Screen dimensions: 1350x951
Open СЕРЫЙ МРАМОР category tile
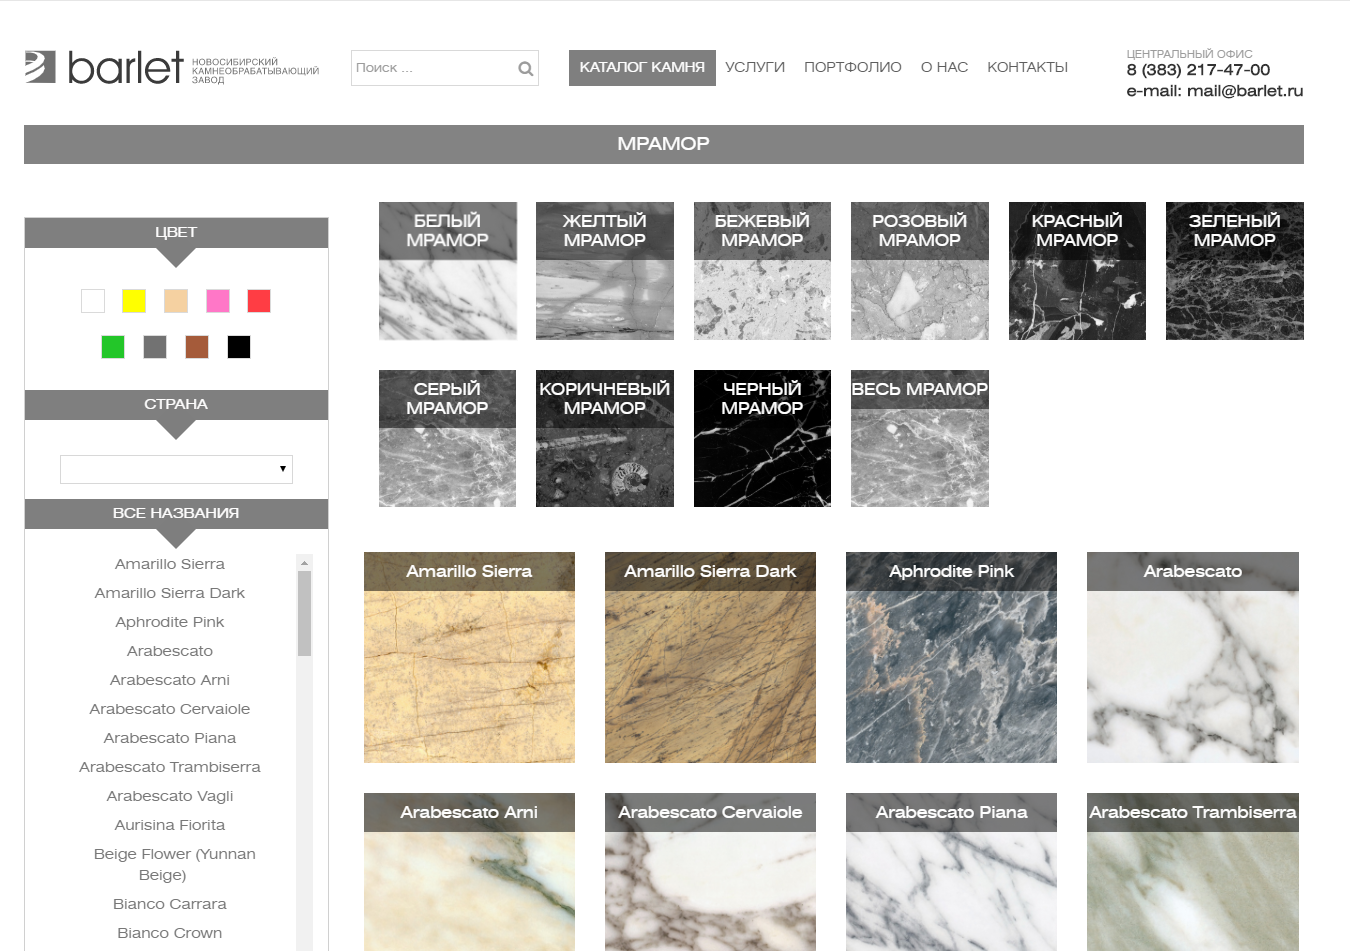point(448,438)
